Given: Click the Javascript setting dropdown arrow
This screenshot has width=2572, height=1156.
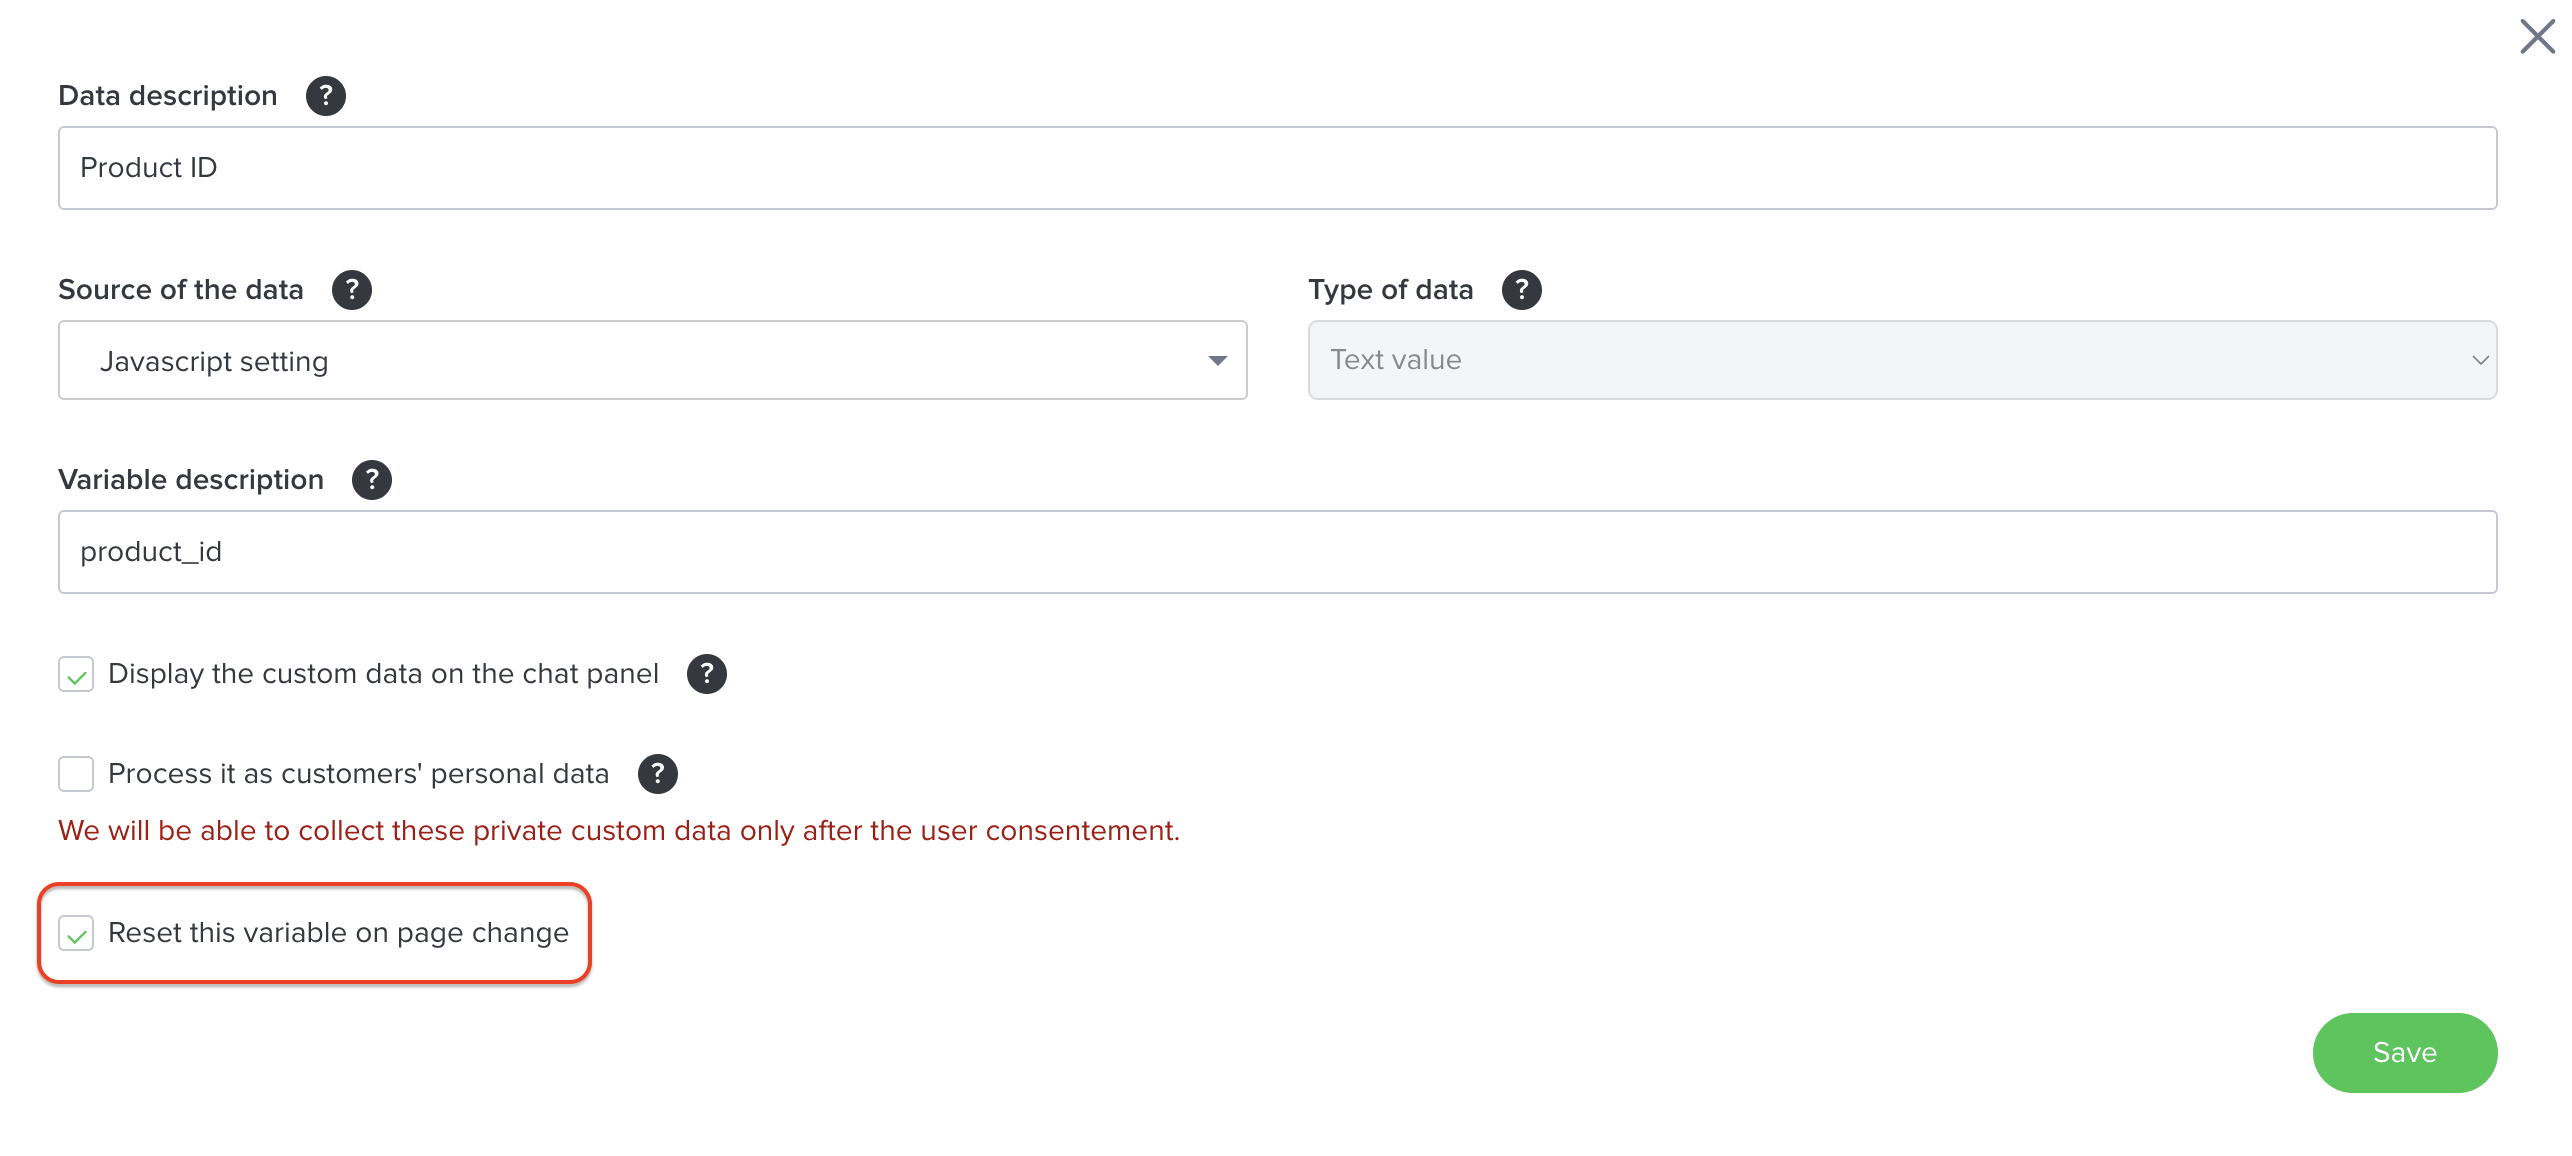Looking at the screenshot, I should [1217, 361].
